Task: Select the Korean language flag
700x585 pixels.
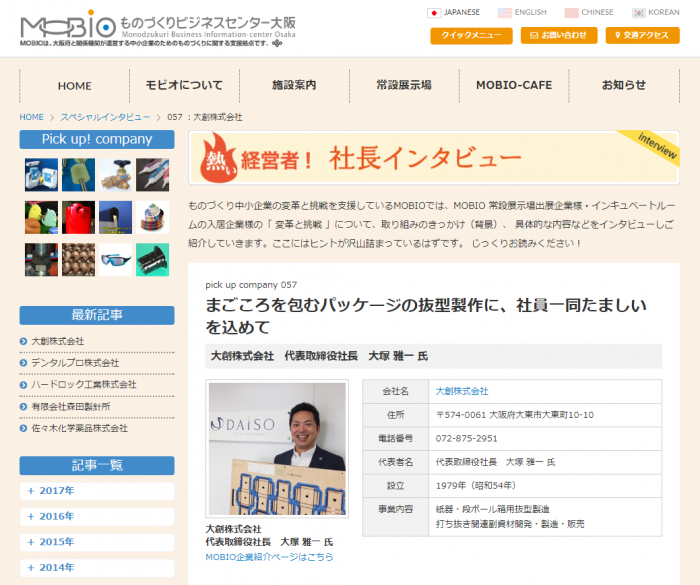Action: (x=638, y=13)
